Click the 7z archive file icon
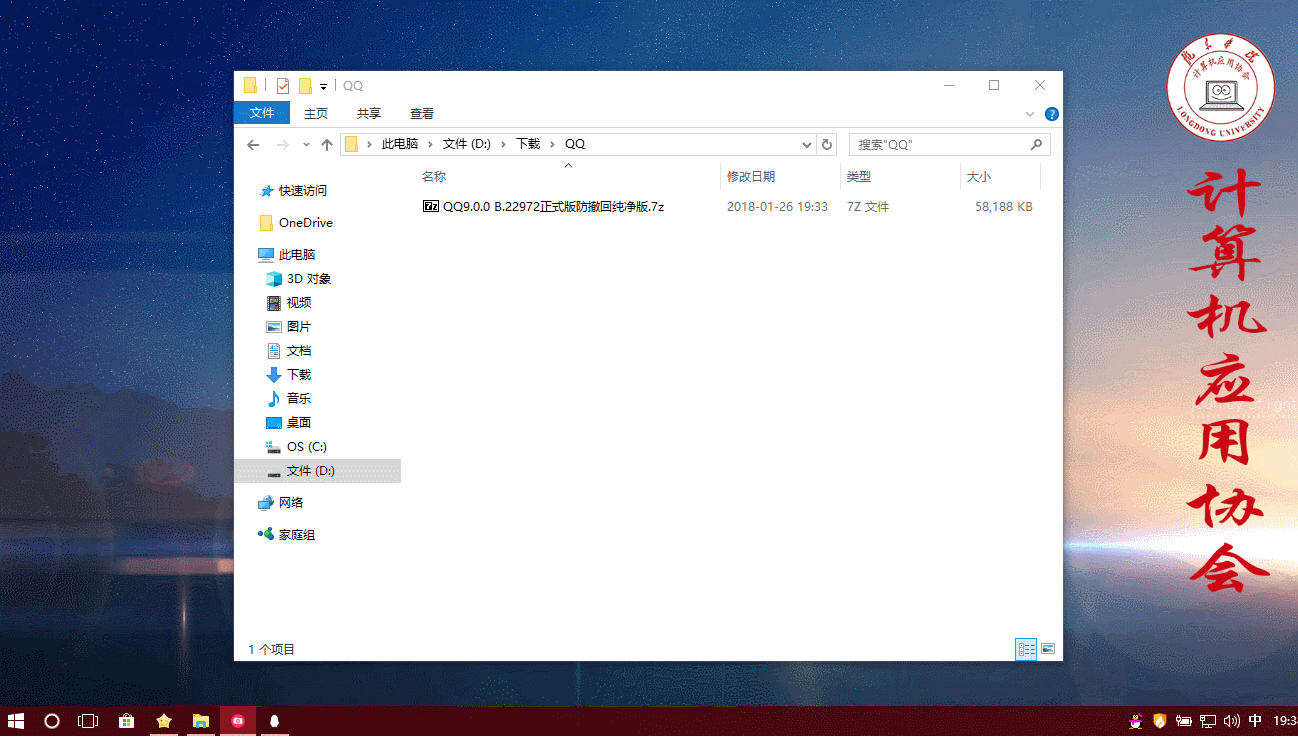 [x=431, y=207]
